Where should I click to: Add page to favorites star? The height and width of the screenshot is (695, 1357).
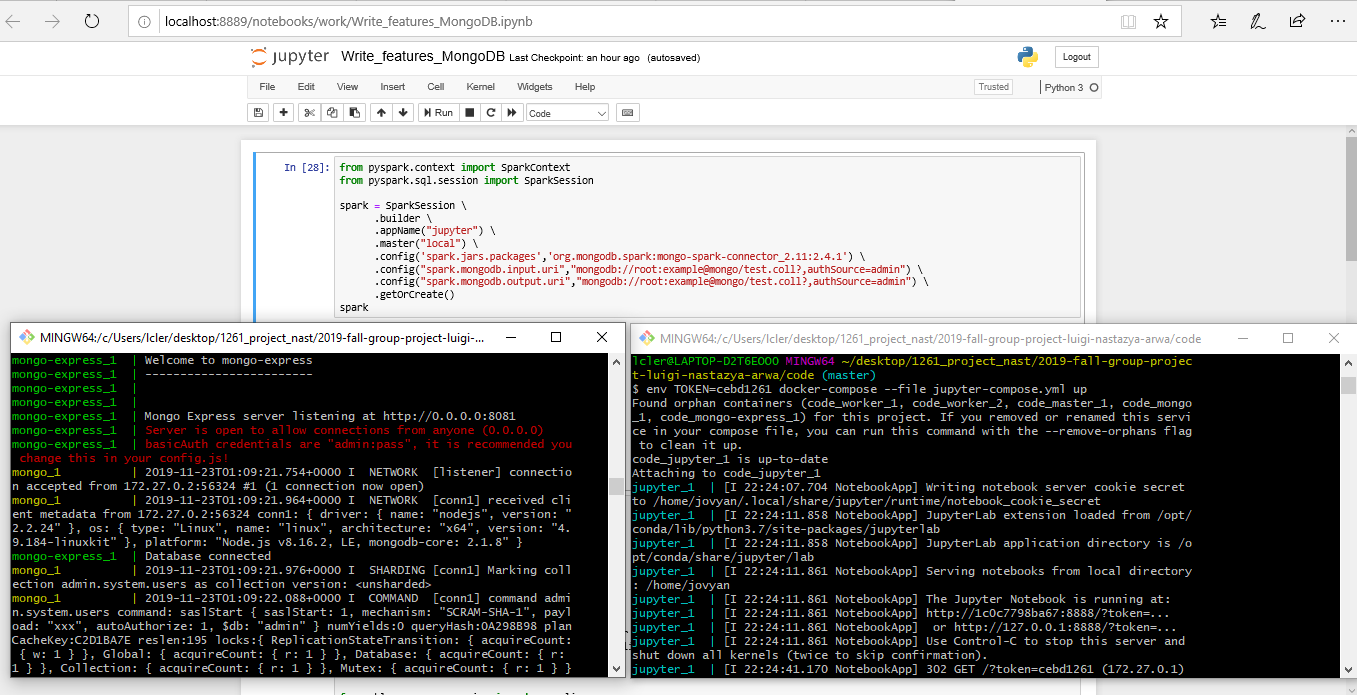[1160, 21]
